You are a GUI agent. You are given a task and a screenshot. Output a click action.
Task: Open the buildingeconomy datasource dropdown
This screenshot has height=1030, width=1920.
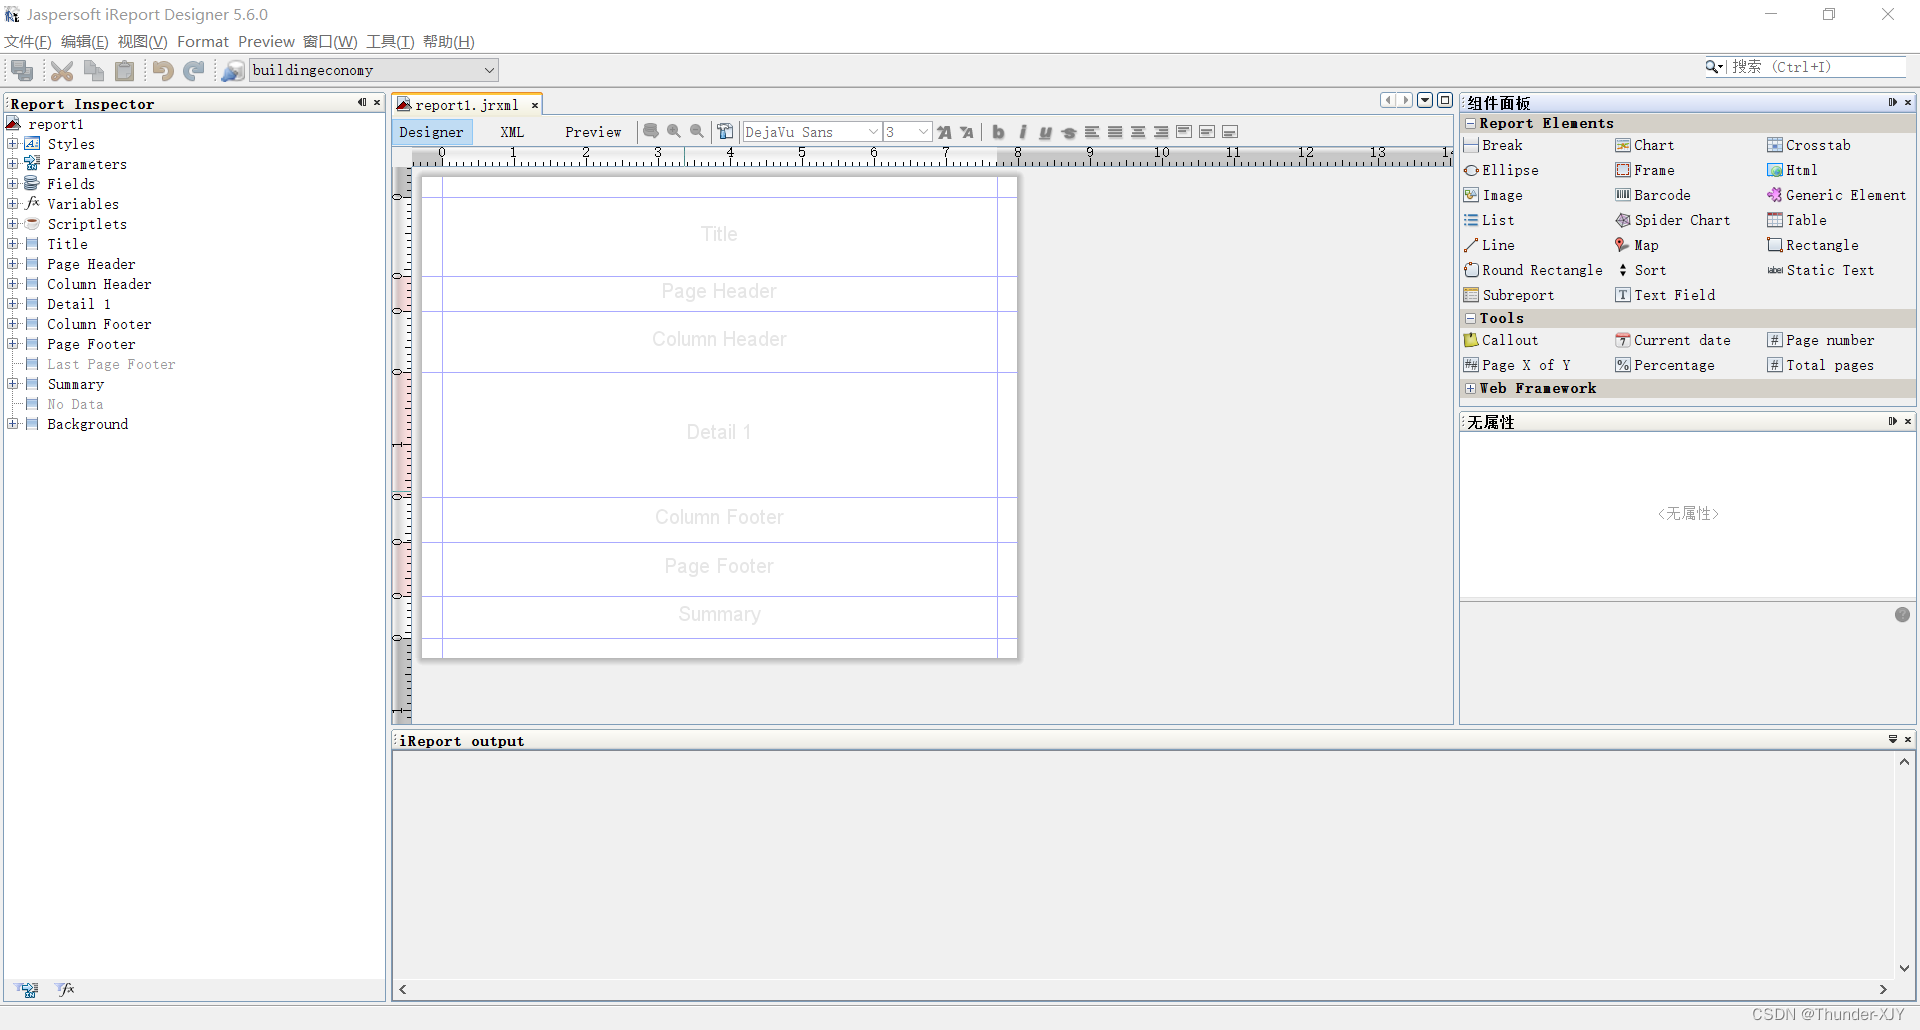tap(489, 70)
